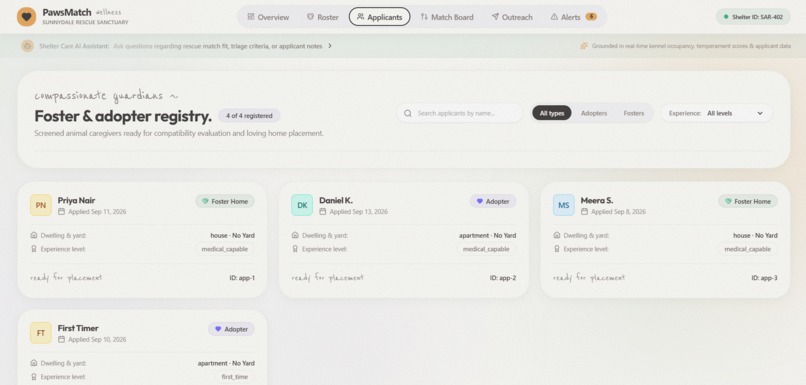Click the MS avatar for Meera S.
Image resolution: width=806 pixels, height=385 pixels.
563,205
